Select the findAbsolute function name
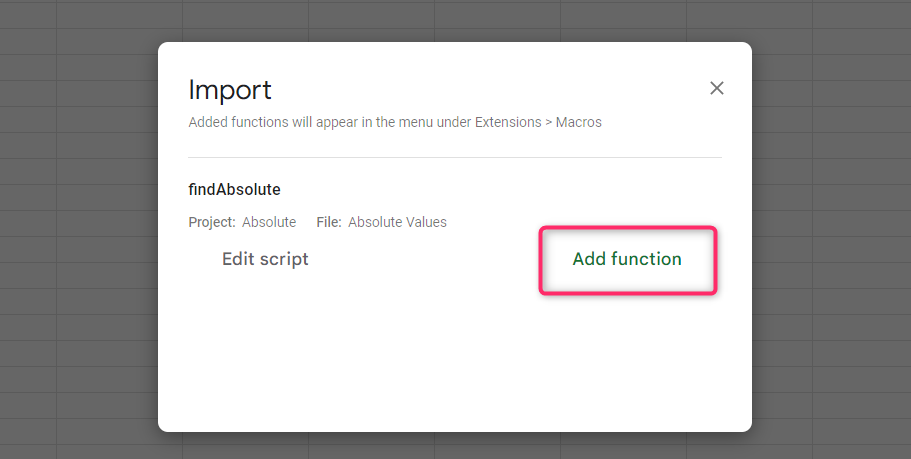The image size is (911, 459). tap(234, 189)
